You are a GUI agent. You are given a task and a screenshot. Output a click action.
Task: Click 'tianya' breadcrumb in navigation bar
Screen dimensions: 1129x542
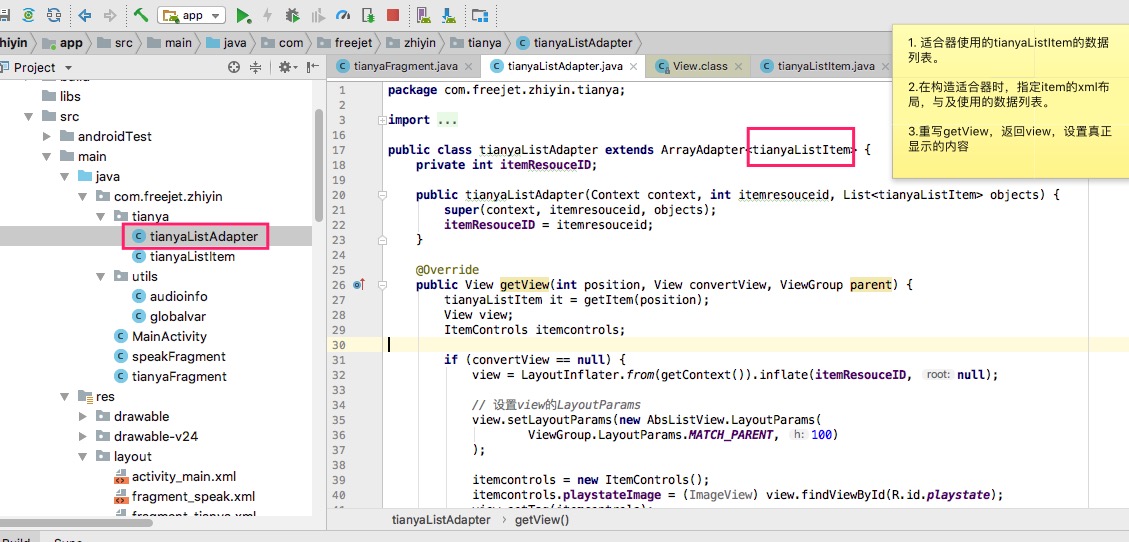(476, 42)
